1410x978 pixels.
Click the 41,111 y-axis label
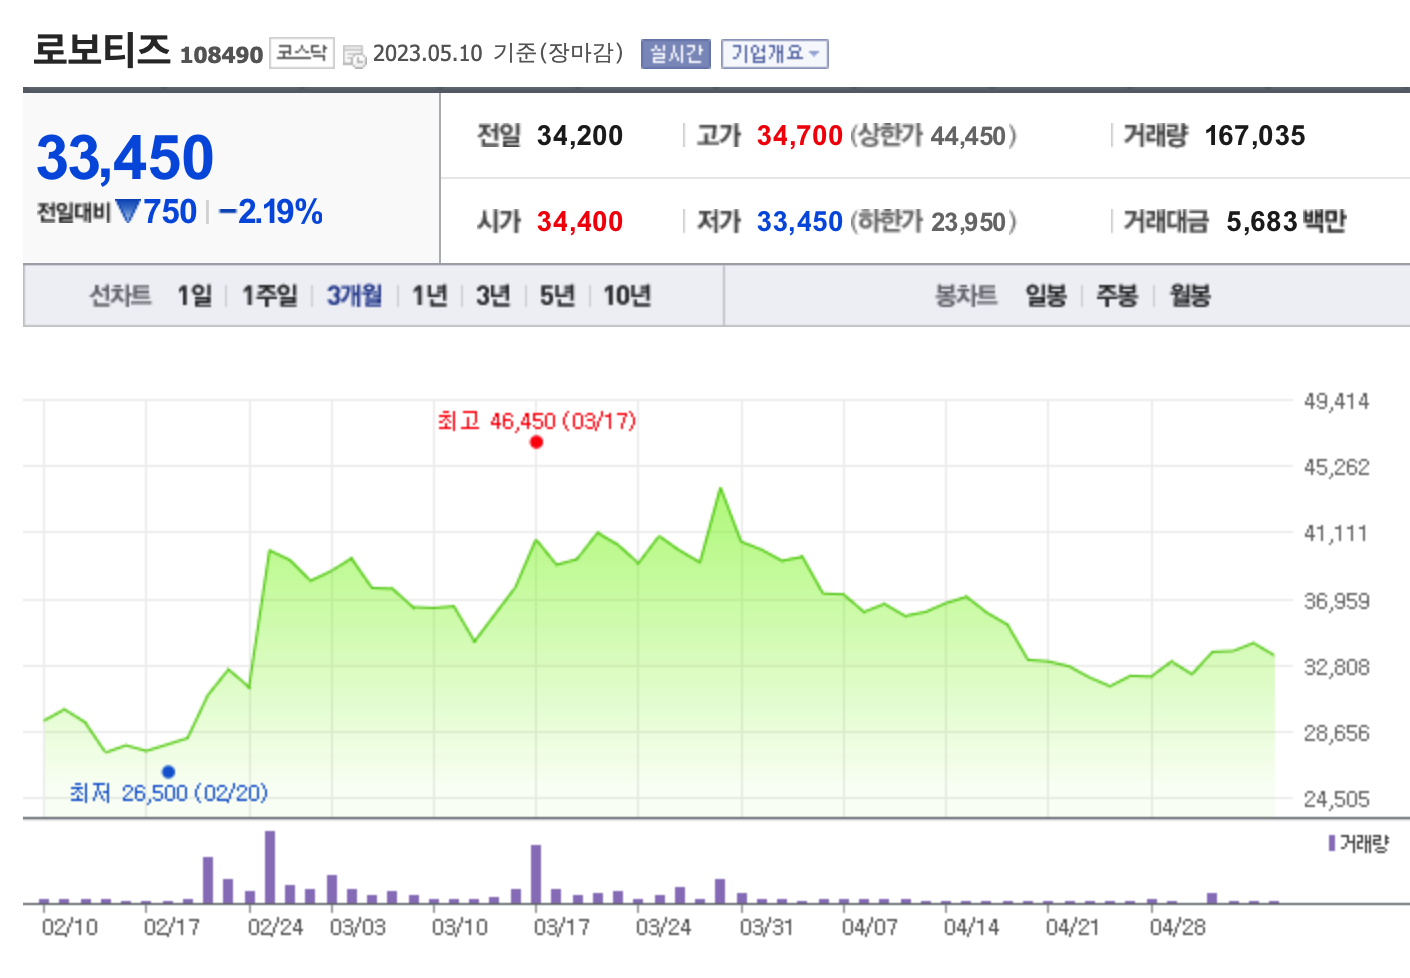pyautogui.click(x=1336, y=534)
